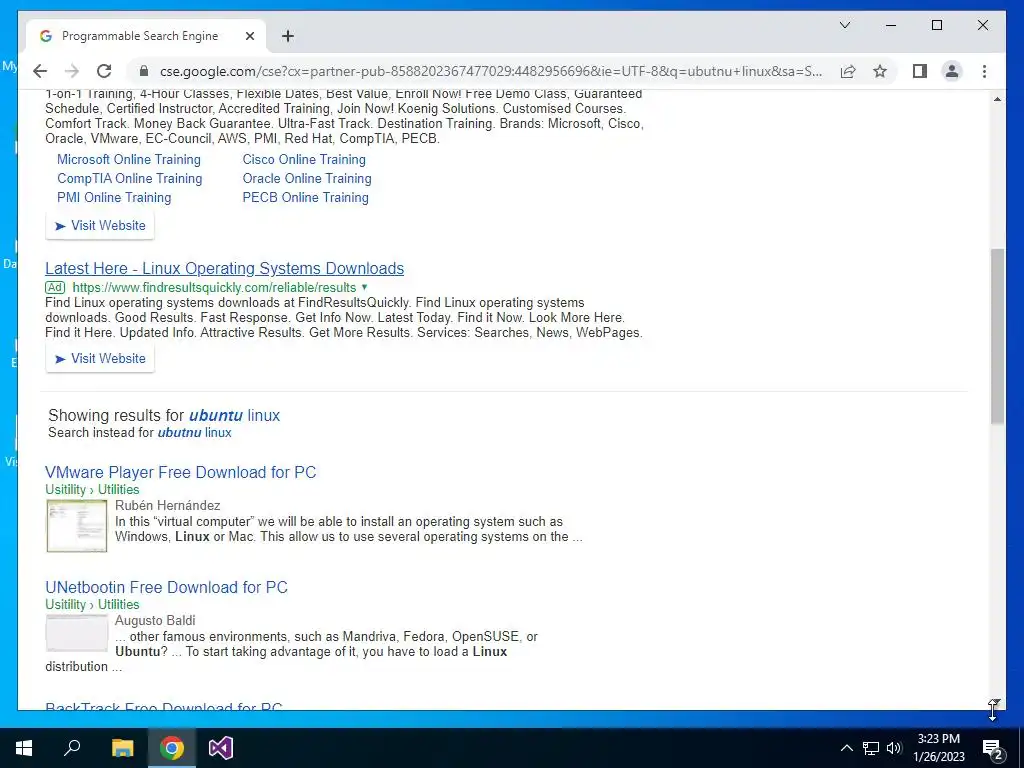Open network status tray icon
Screen dimensions: 1024x768
pyautogui.click(x=871, y=748)
